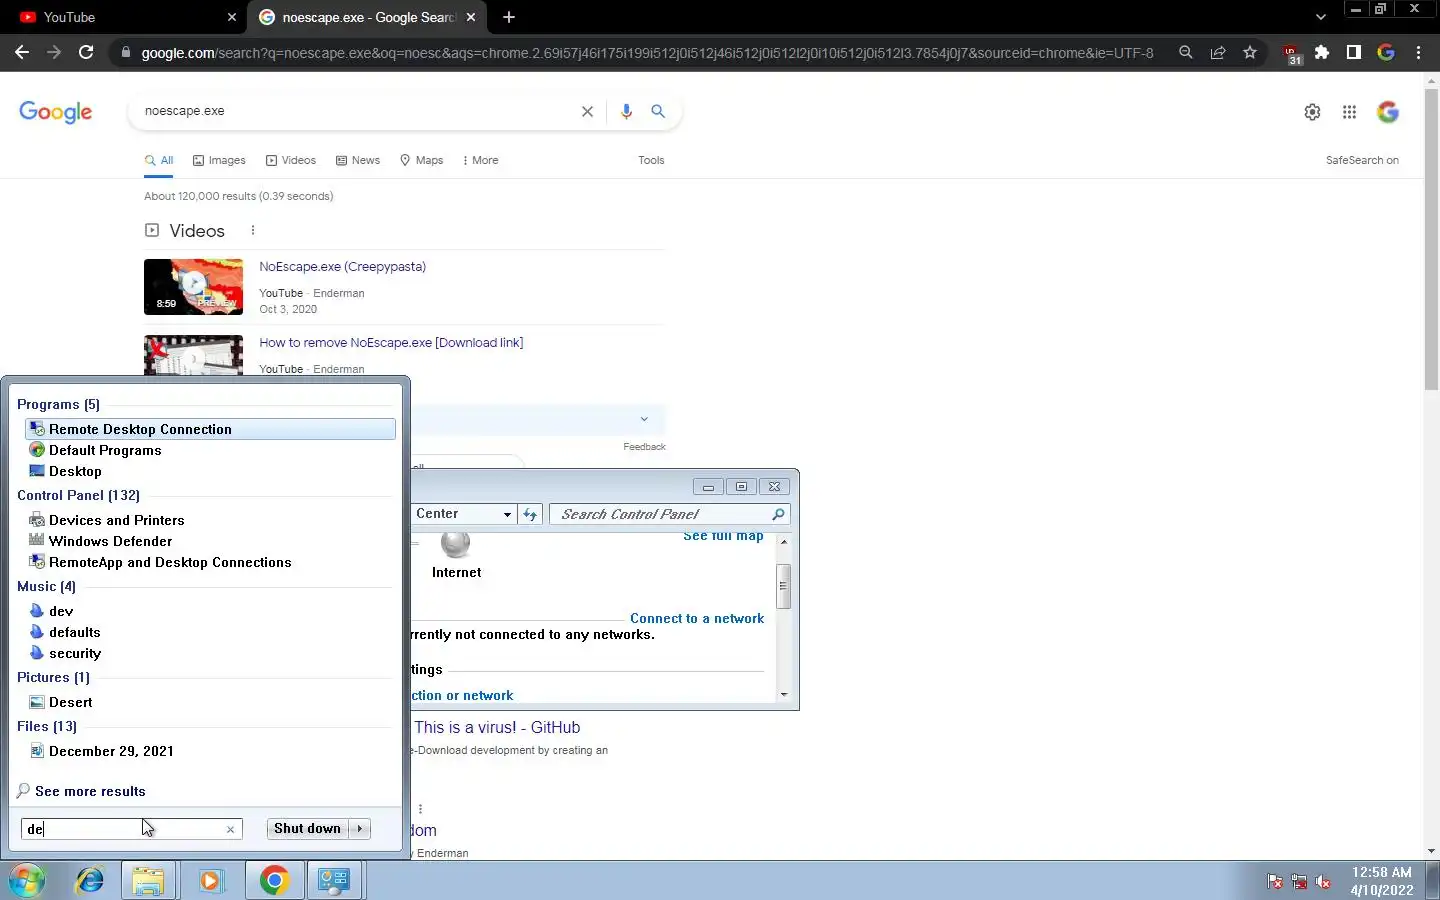Go back in Chrome
Screen dimensions: 1440x900
pos(22,52)
